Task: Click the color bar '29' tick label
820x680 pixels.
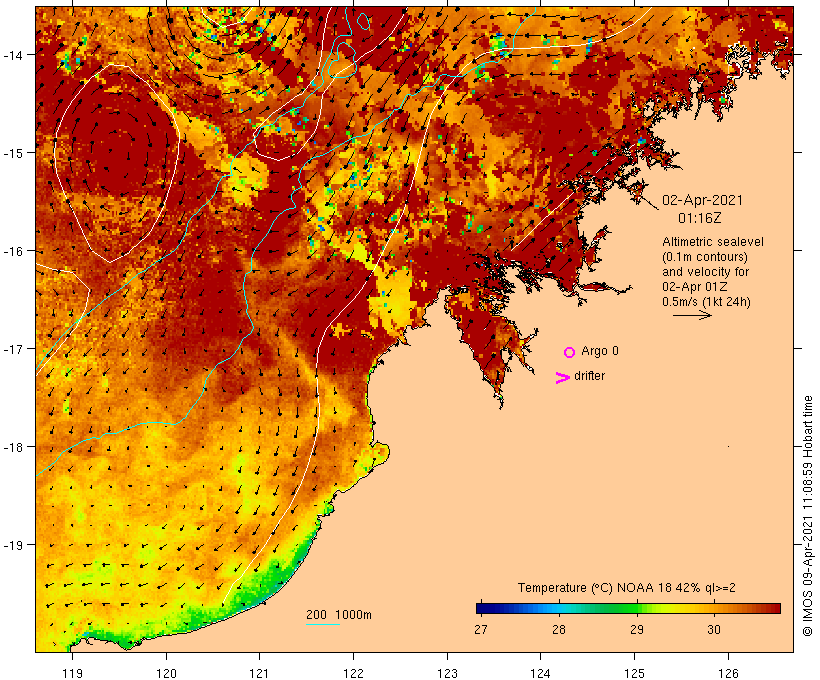Action: (636, 630)
